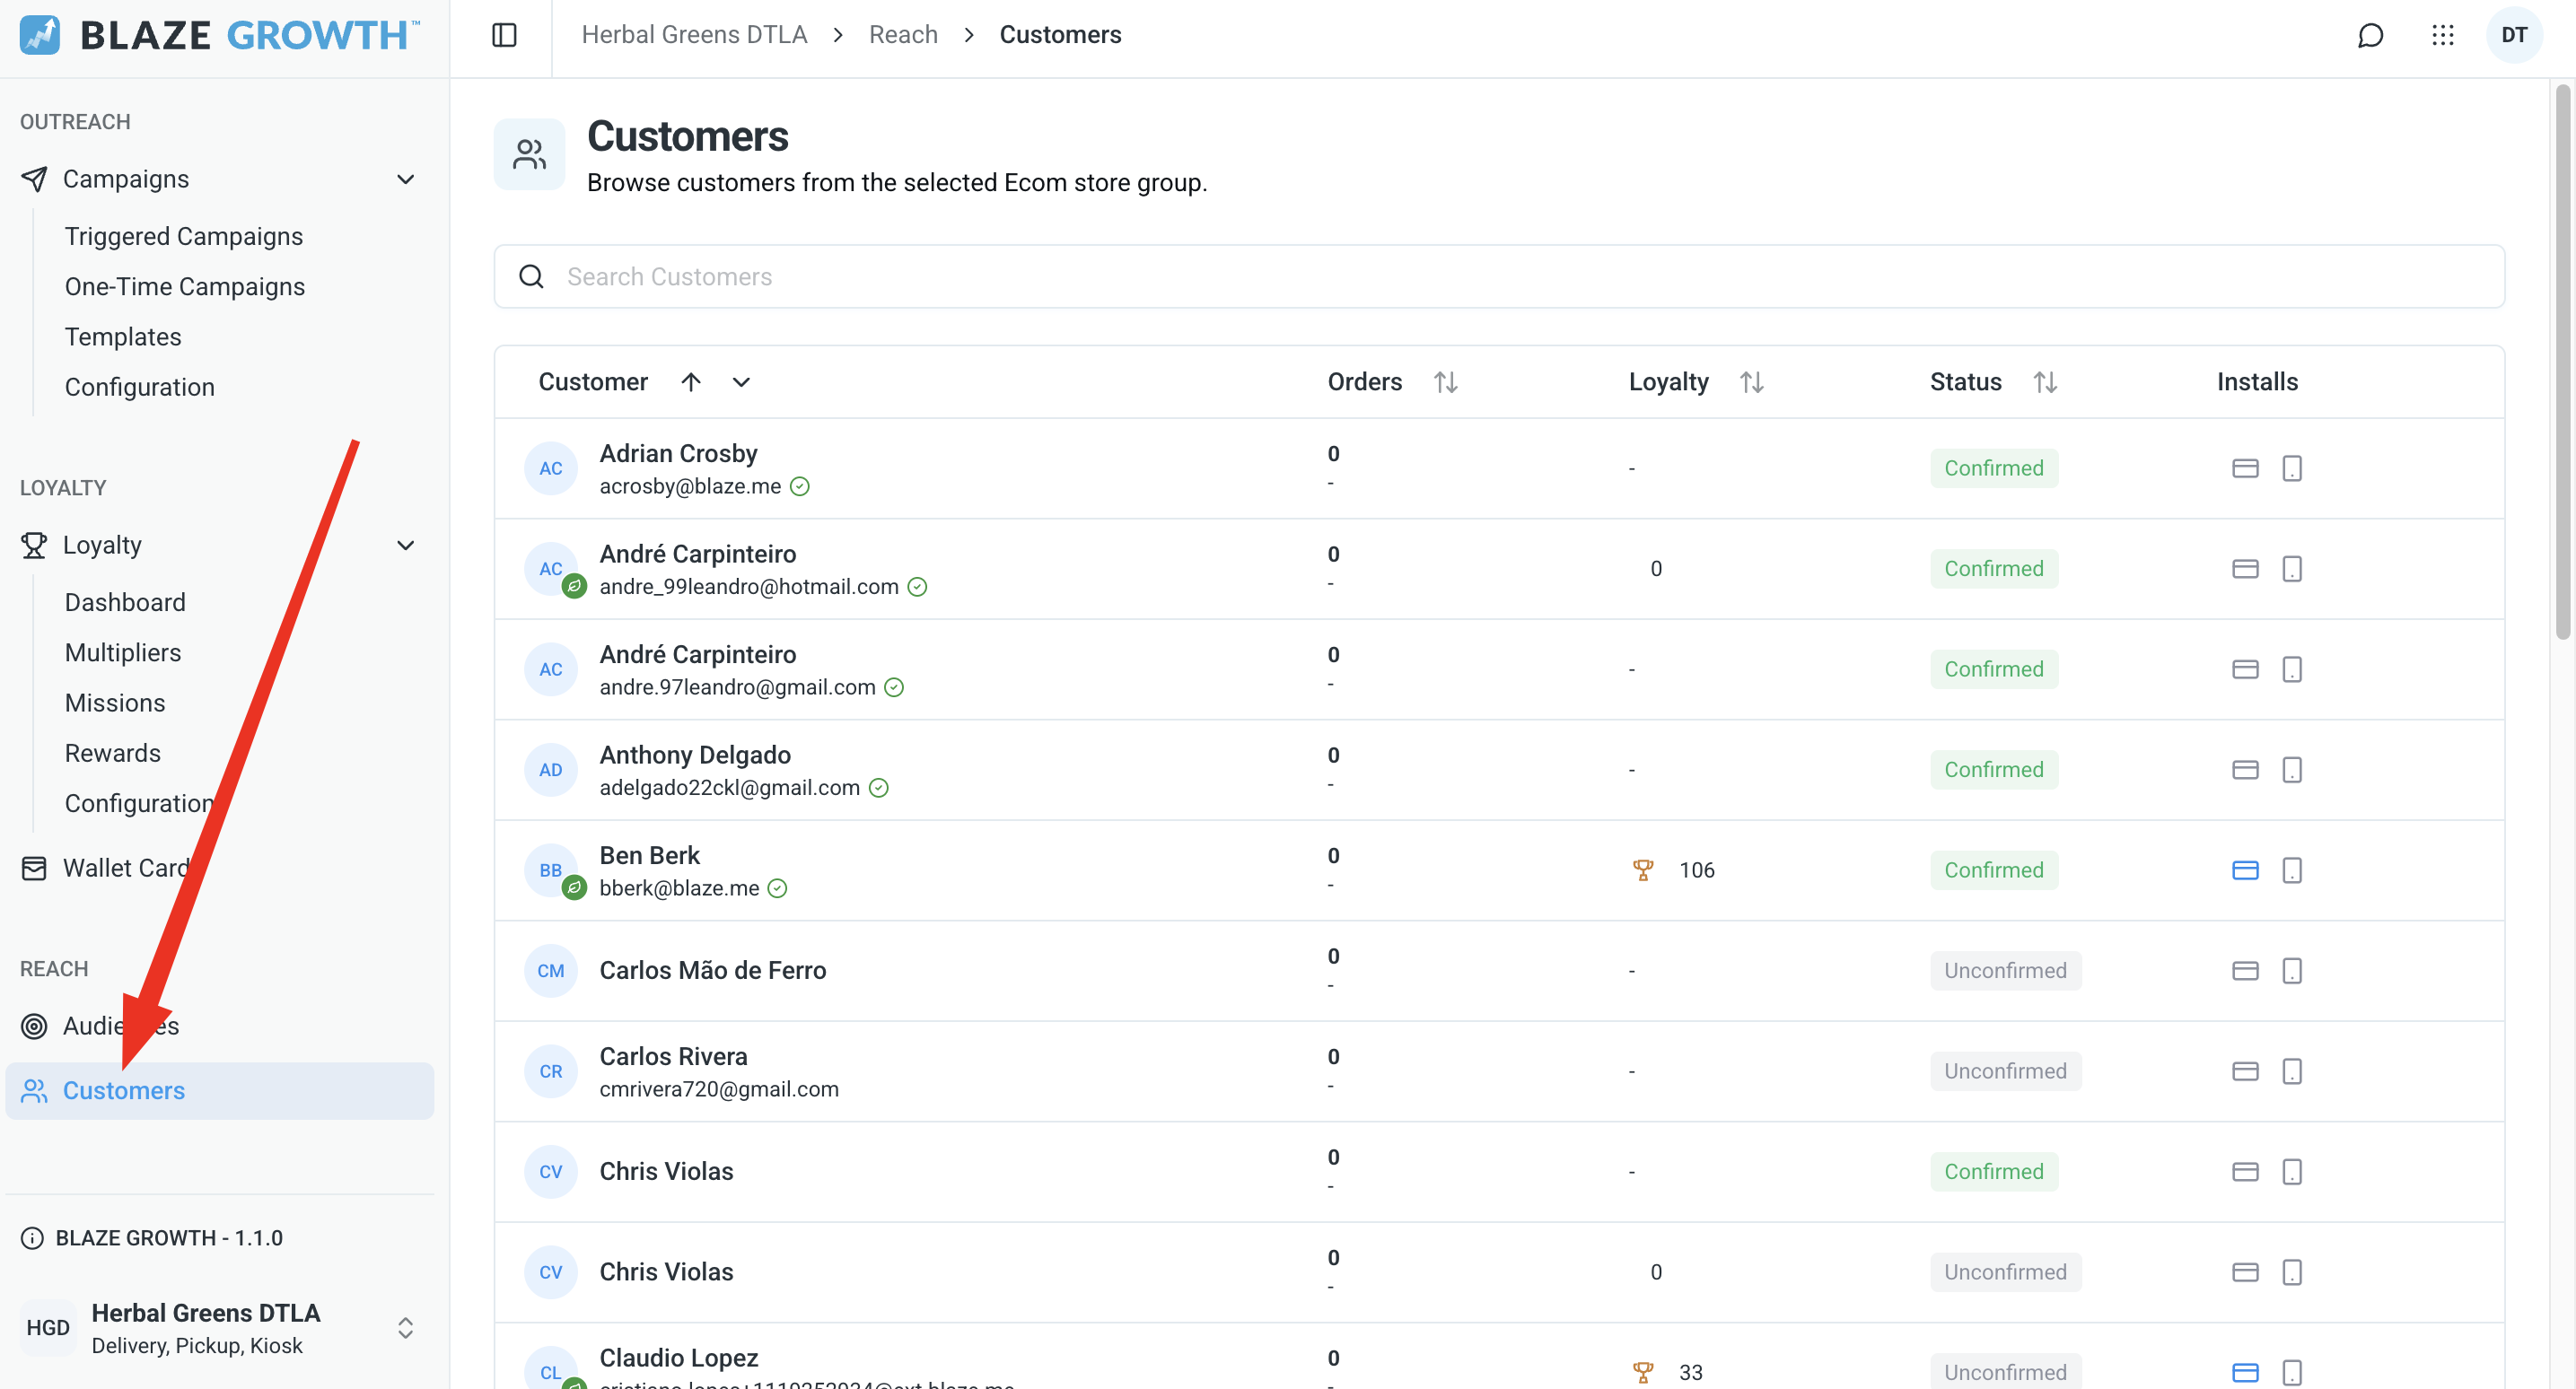This screenshot has width=2576, height=1389.
Task: Sort table by Orders column
Action: pos(1445,382)
